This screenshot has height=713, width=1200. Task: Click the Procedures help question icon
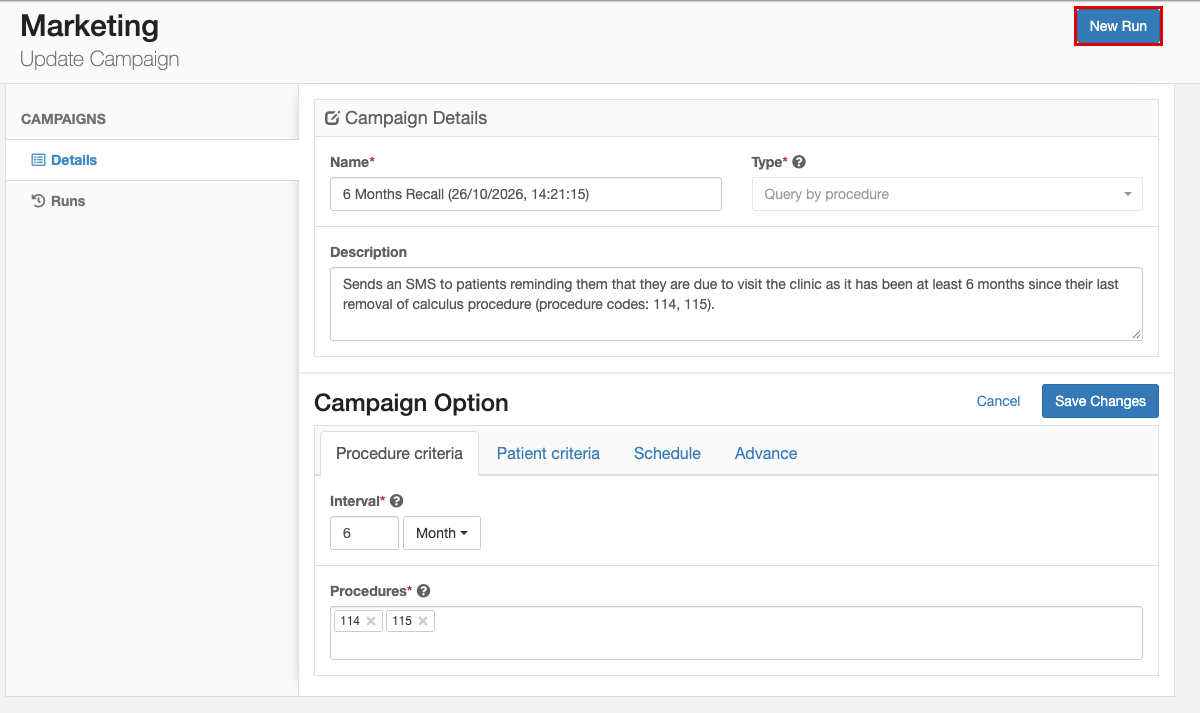423,591
